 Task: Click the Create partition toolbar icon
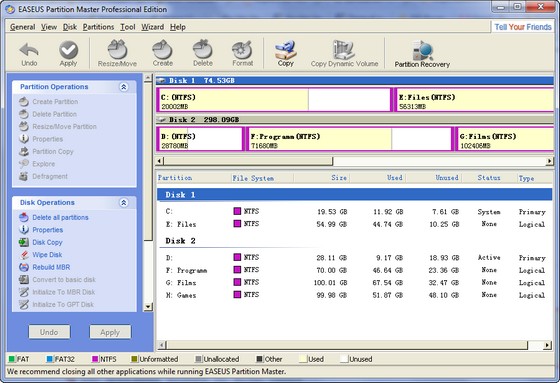pos(163,54)
